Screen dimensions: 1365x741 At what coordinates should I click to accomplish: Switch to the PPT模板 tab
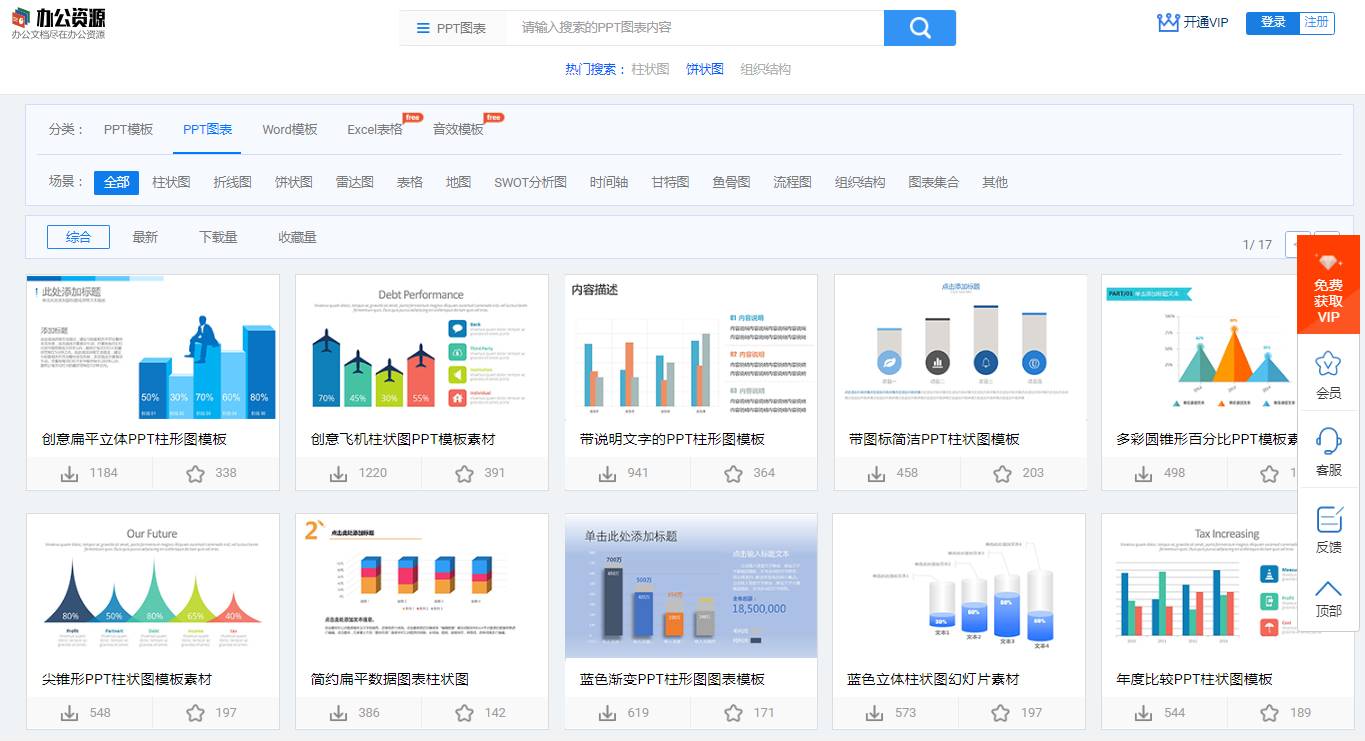pyautogui.click(x=128, y=129)
